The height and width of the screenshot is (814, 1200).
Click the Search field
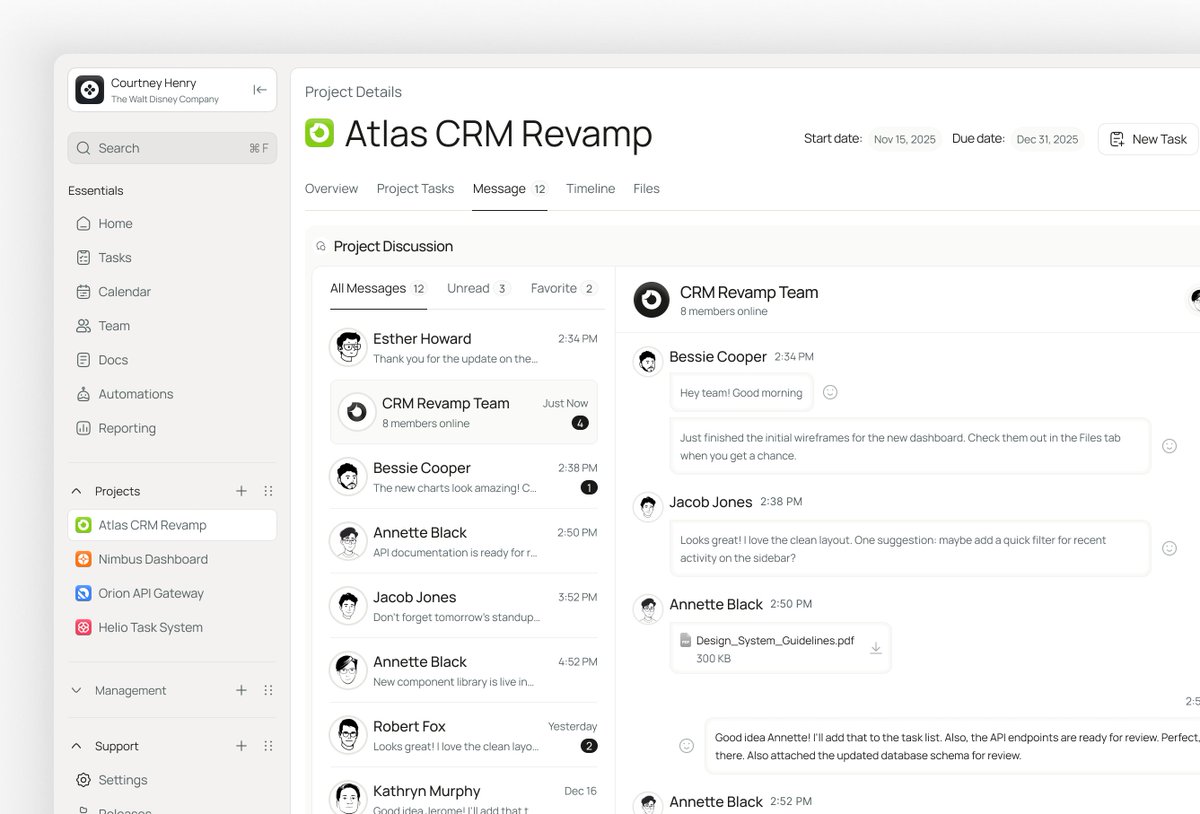(x=172, y=148)
